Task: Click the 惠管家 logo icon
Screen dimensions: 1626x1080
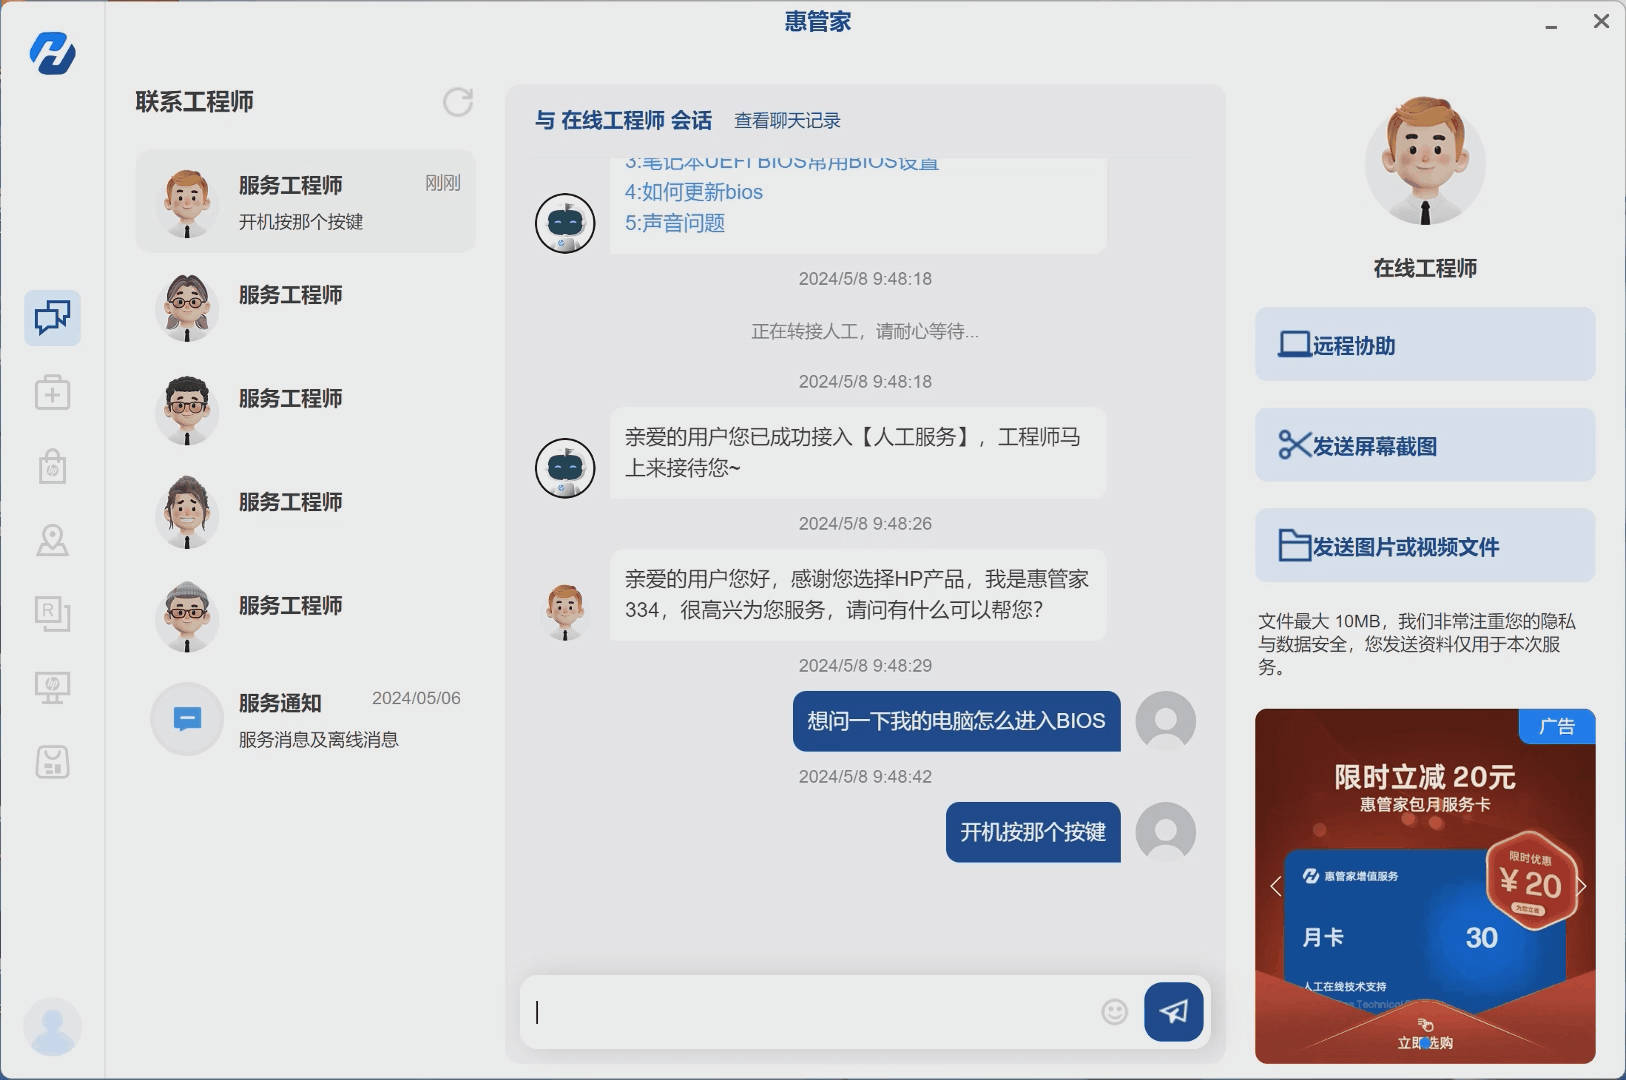Action: pos(52,53)
